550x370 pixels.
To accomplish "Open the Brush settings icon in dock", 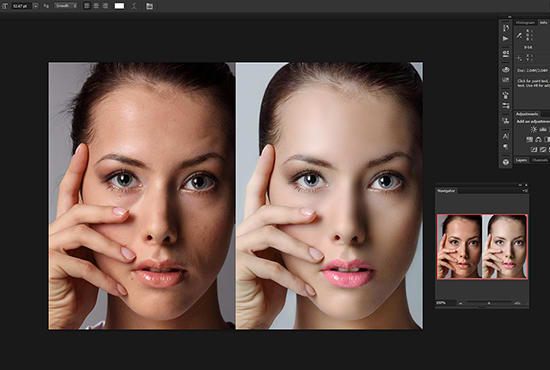I will (x=505, y=106).
